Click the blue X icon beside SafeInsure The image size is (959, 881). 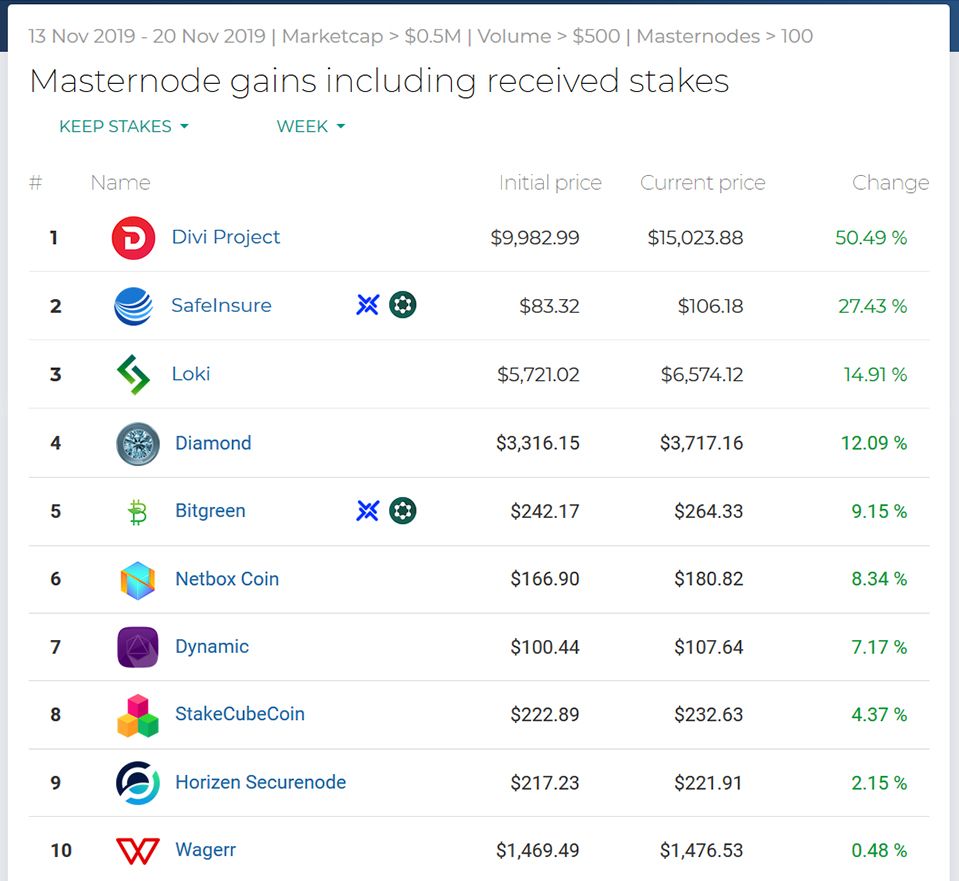pyautogui.click(x=368, y=305)
